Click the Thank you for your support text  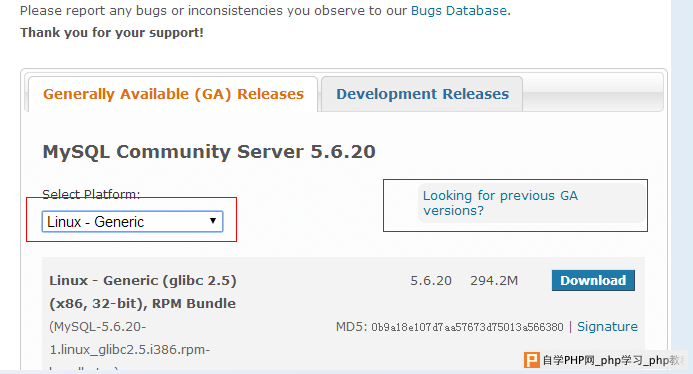click(112, 33)
